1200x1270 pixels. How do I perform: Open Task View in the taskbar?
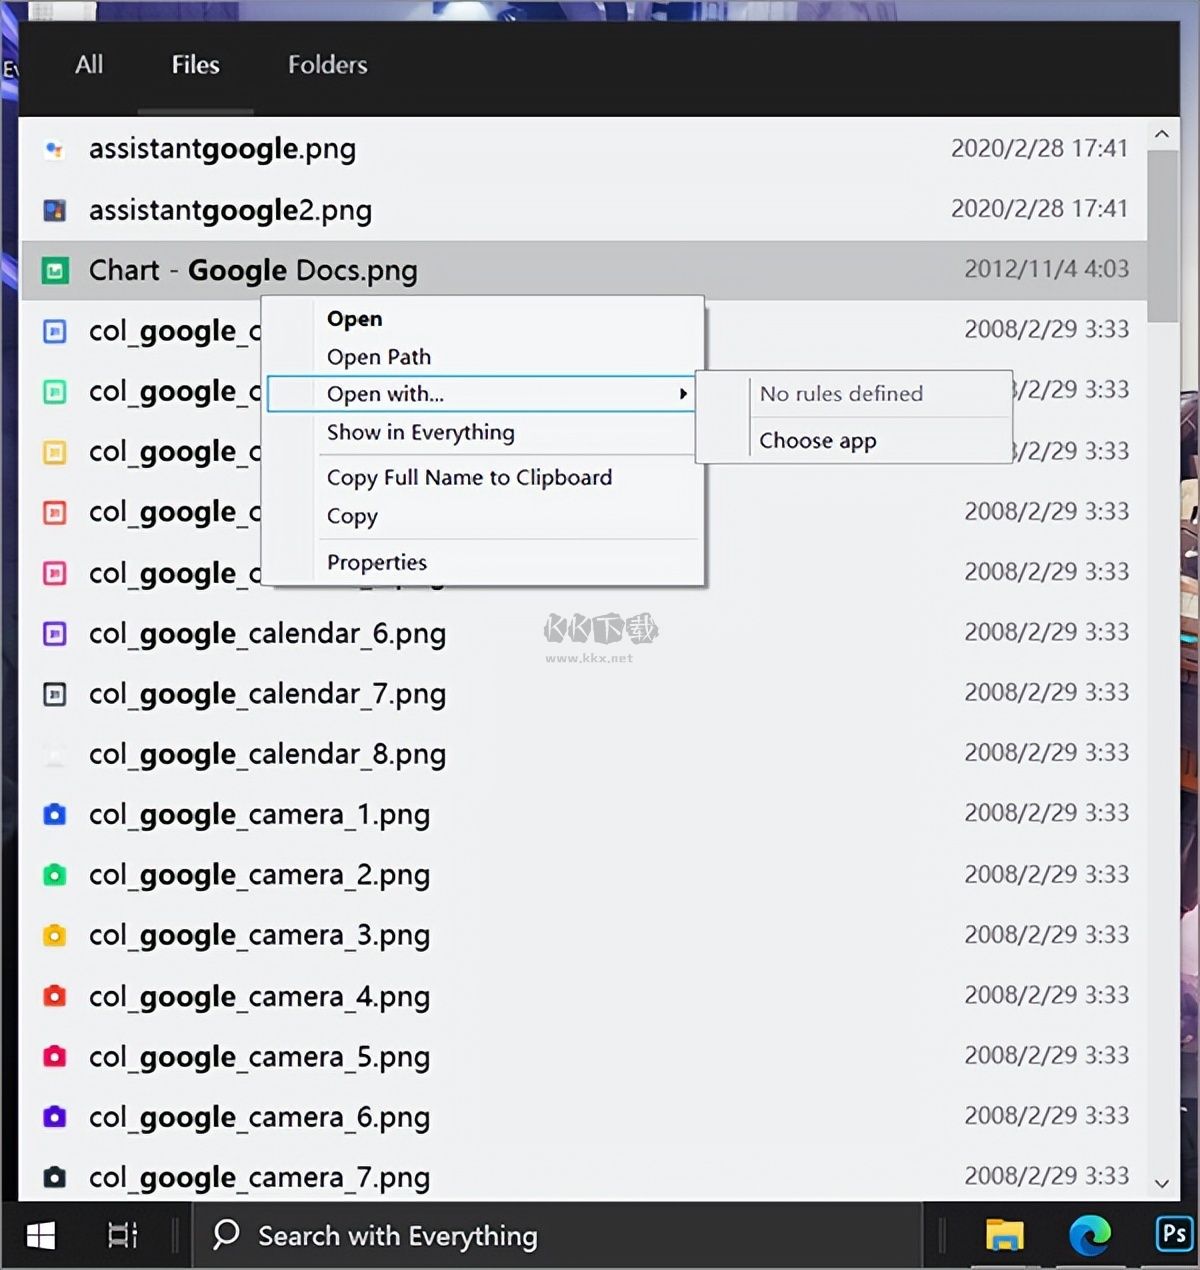point(123,1236)
